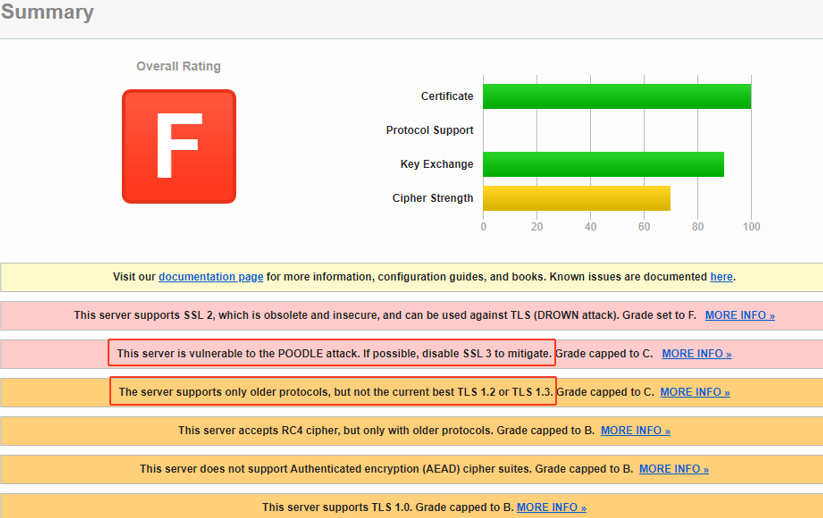Open MORE INFO for older protocols warning

pyautogui.click(x=694, y=392)
